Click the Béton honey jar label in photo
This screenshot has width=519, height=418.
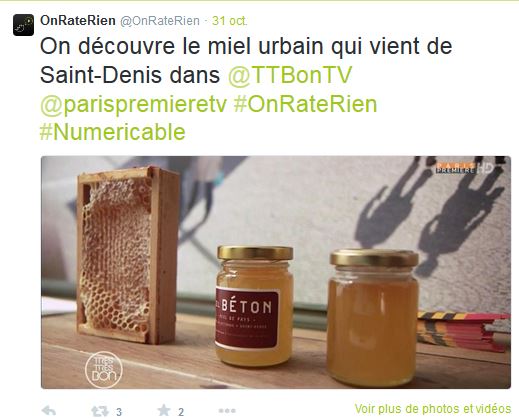coord(247,318)
